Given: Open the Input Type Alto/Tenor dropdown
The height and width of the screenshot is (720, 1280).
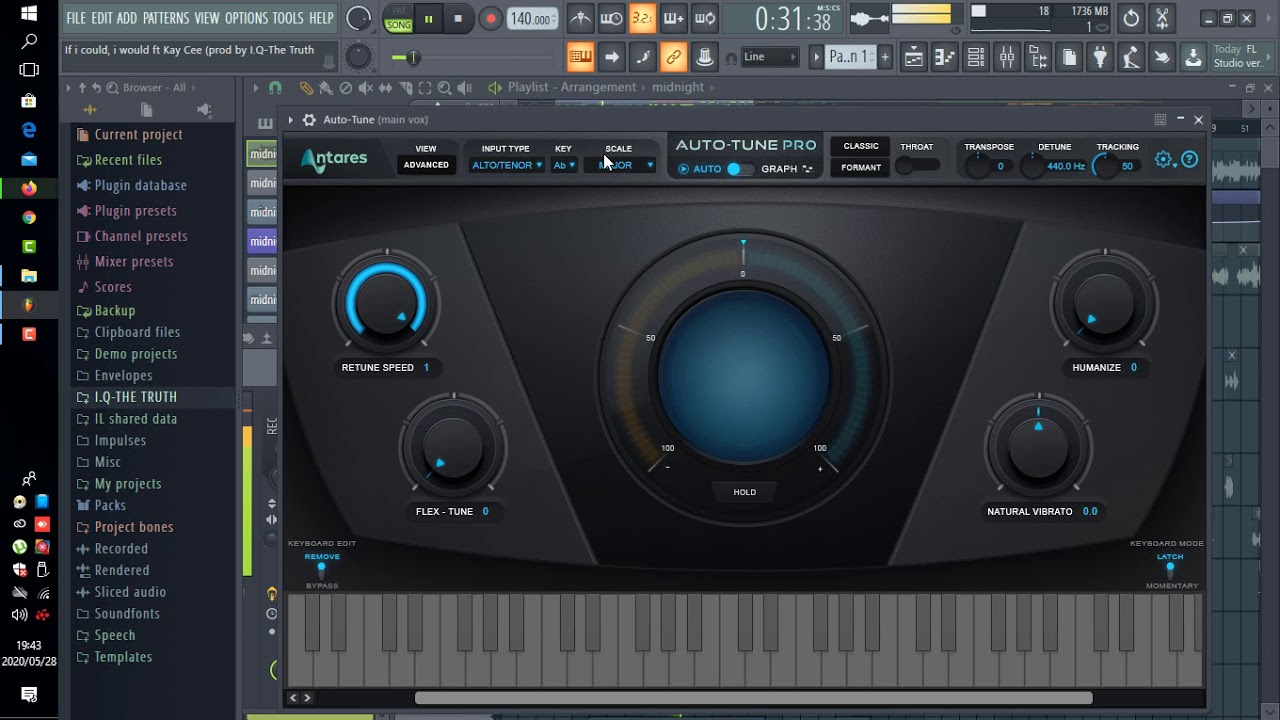Looking at the screenshot, I should coord(507,165).
